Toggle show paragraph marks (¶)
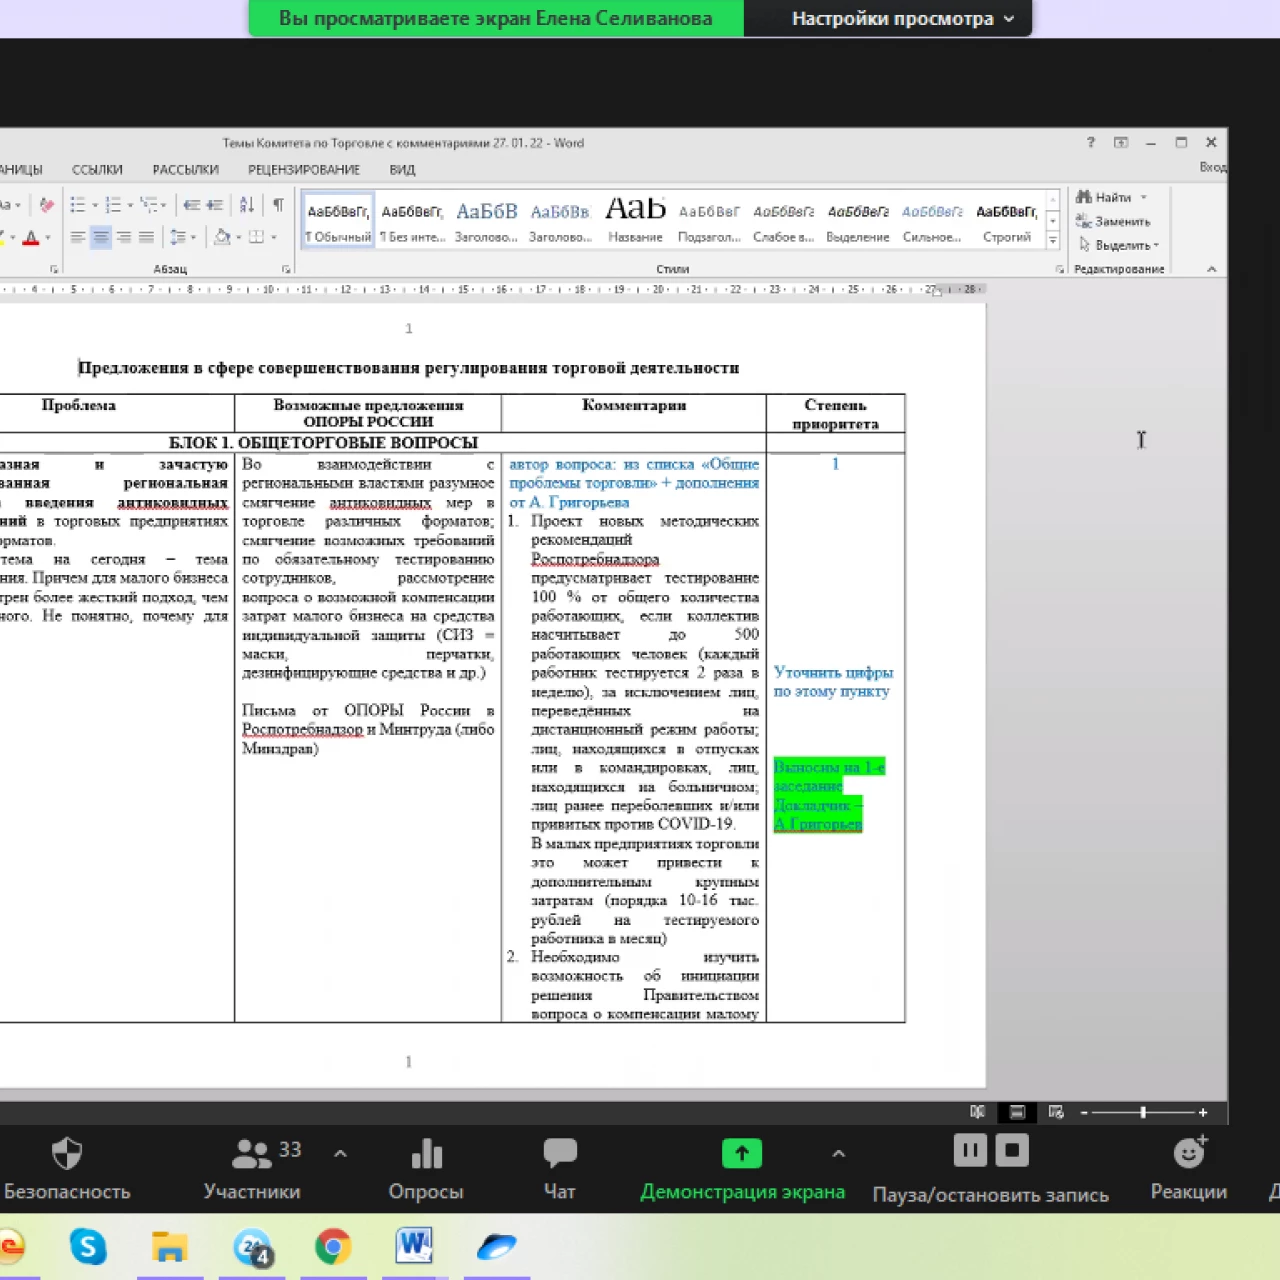1280x1280 pixels. (x=278, y=205)
